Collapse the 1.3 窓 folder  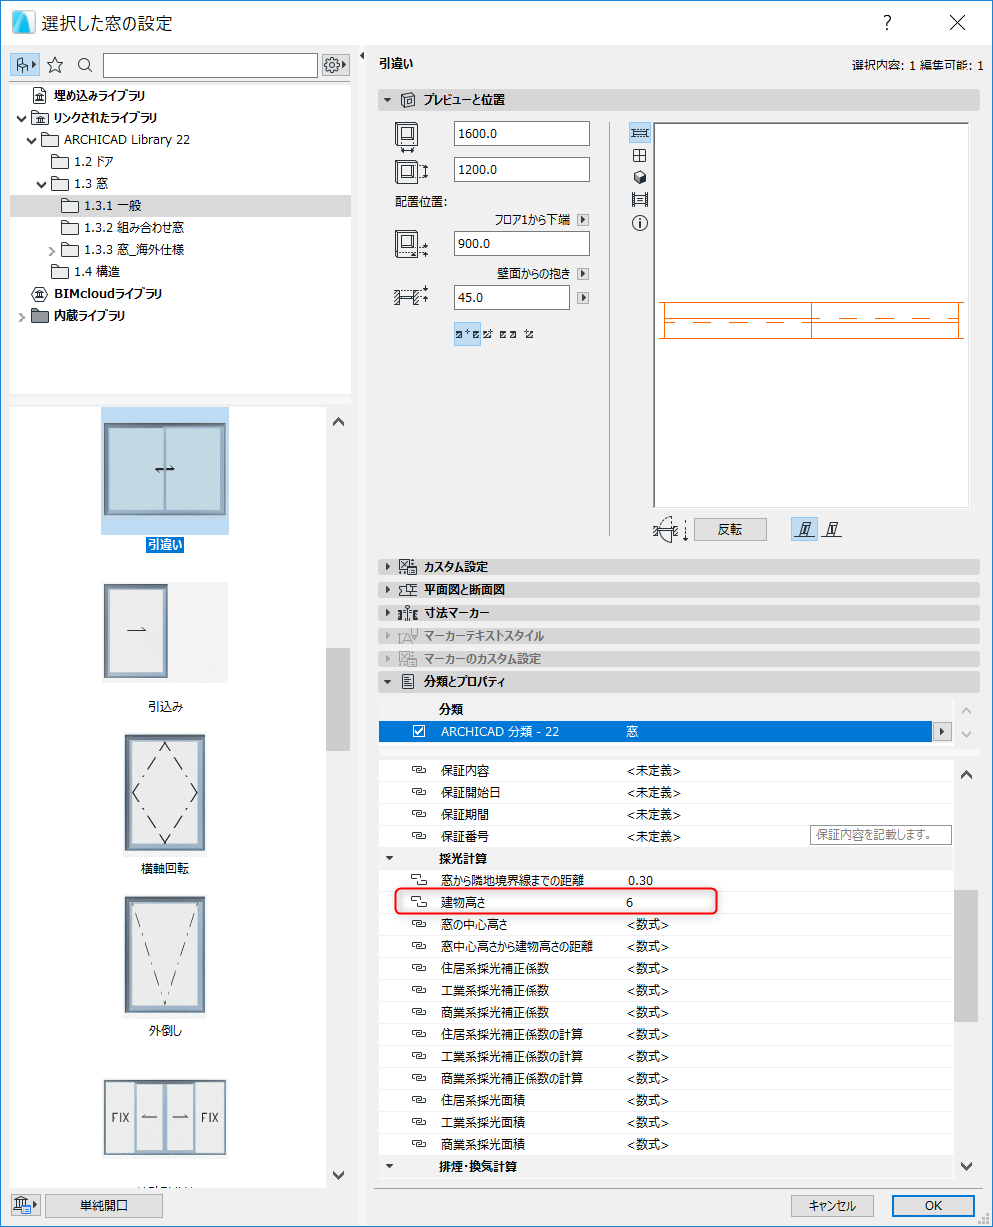point(42,184)
